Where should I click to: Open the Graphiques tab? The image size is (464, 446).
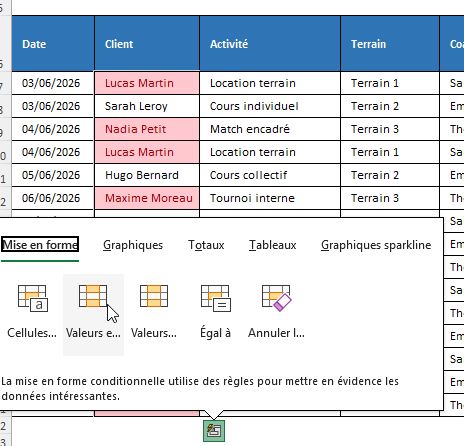click(133, 245)
